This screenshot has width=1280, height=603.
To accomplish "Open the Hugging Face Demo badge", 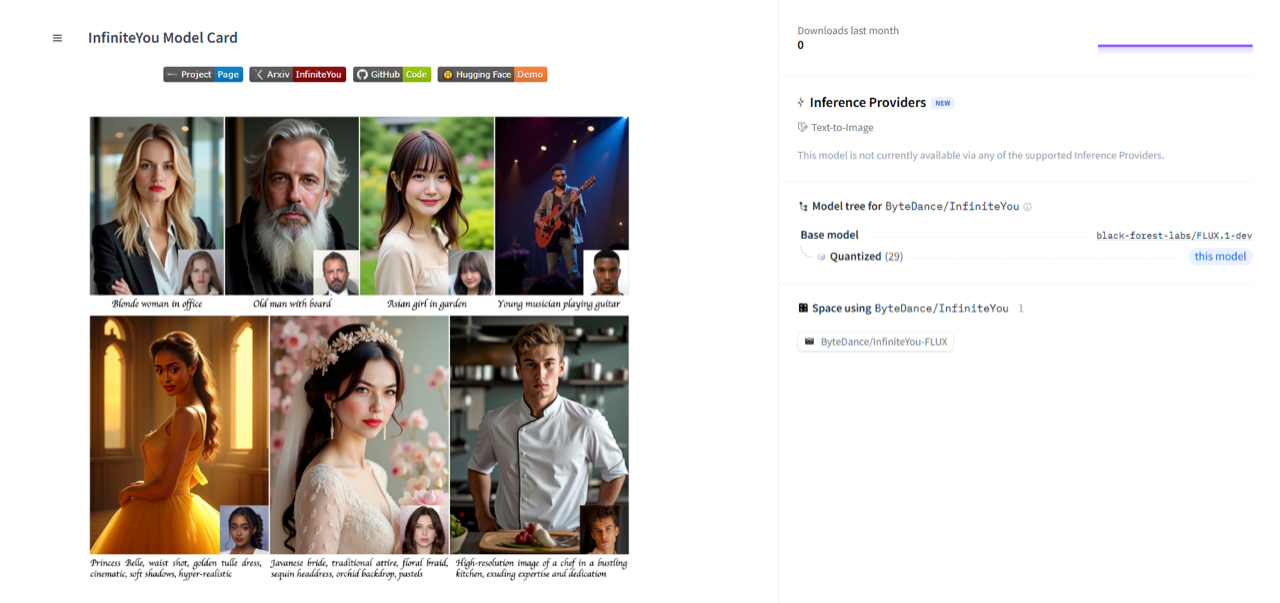I will pos(492,74).
